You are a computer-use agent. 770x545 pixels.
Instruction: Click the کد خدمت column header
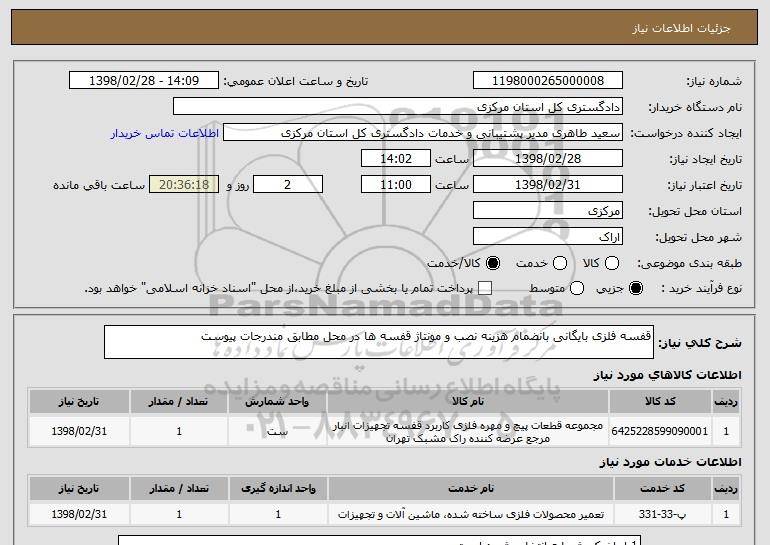pos(662,489)
